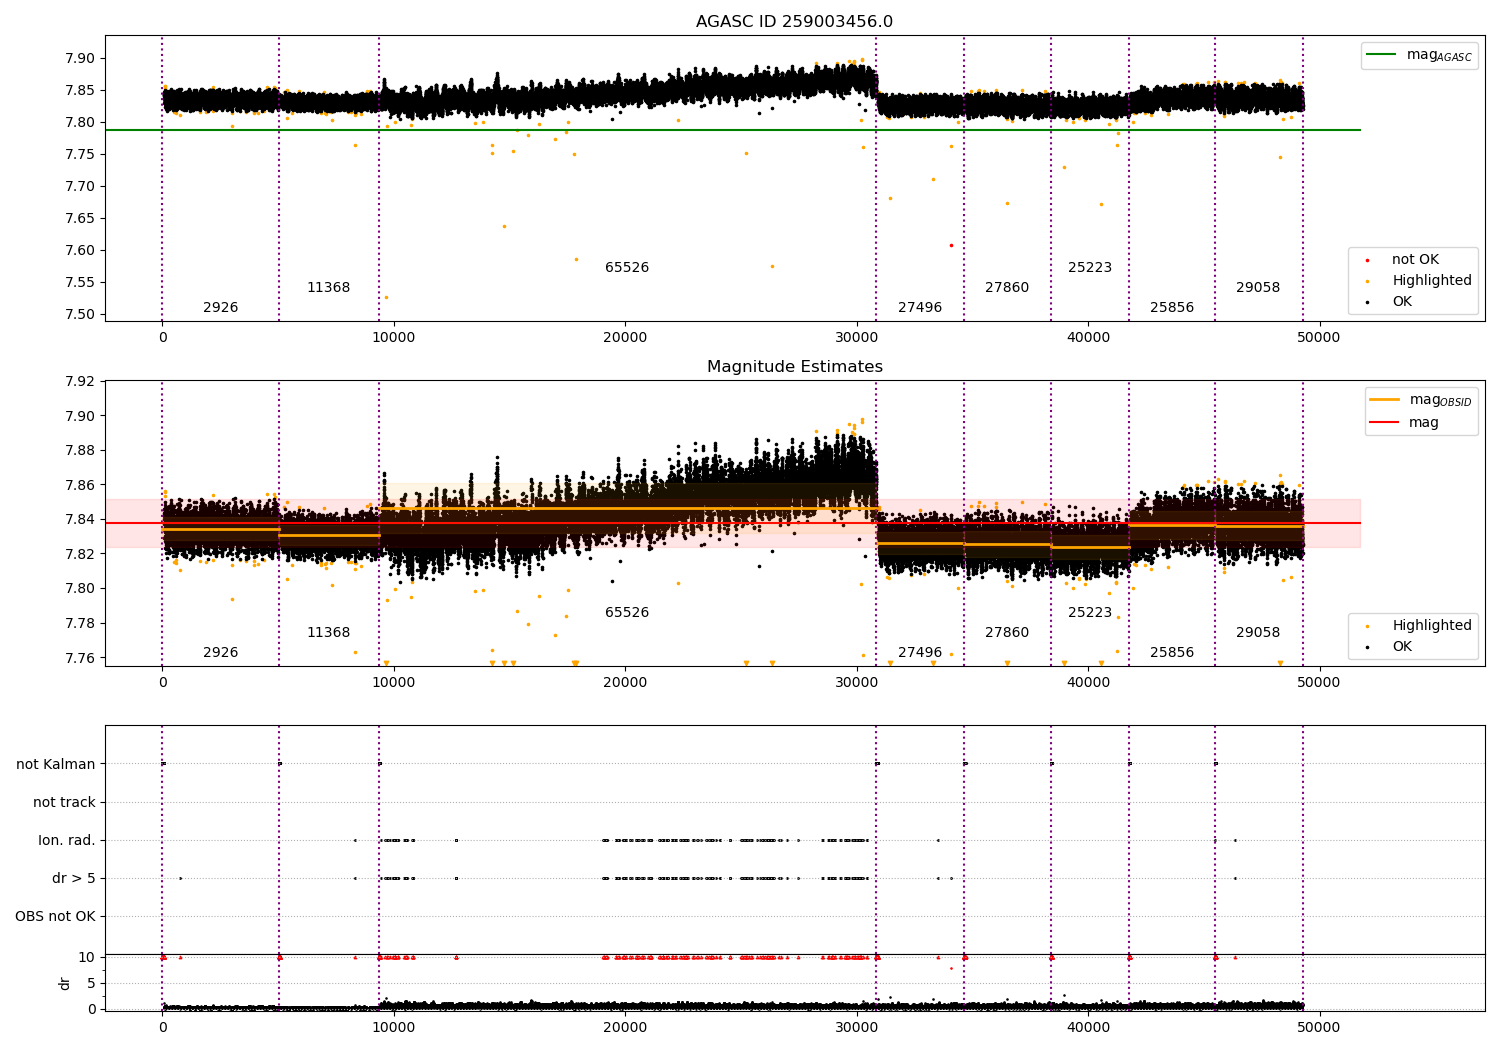Click obsid label 27860 in the top plot
The width and height of the screenshot is (1500, 1050).
1007,288
